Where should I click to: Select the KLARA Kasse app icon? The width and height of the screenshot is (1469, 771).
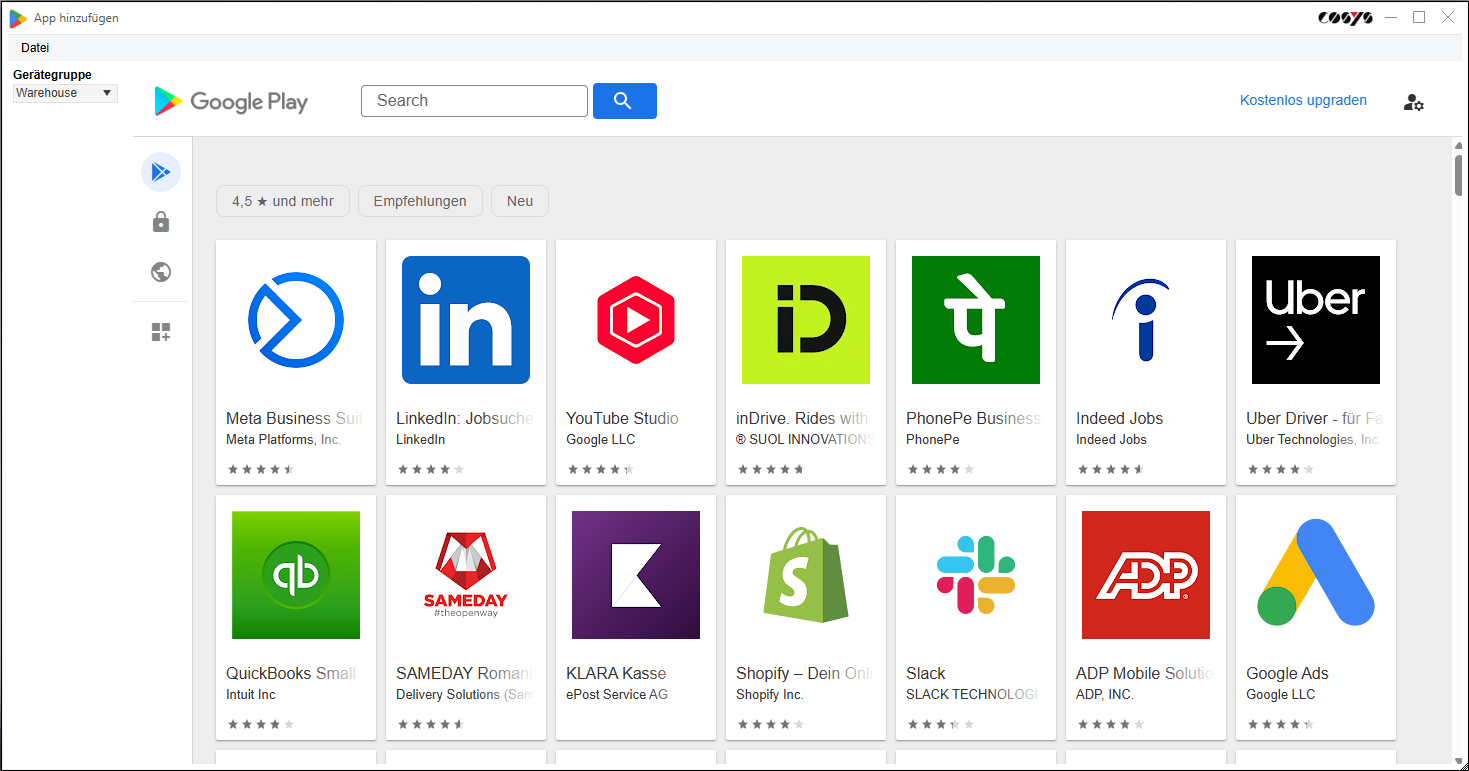(636, 575)
